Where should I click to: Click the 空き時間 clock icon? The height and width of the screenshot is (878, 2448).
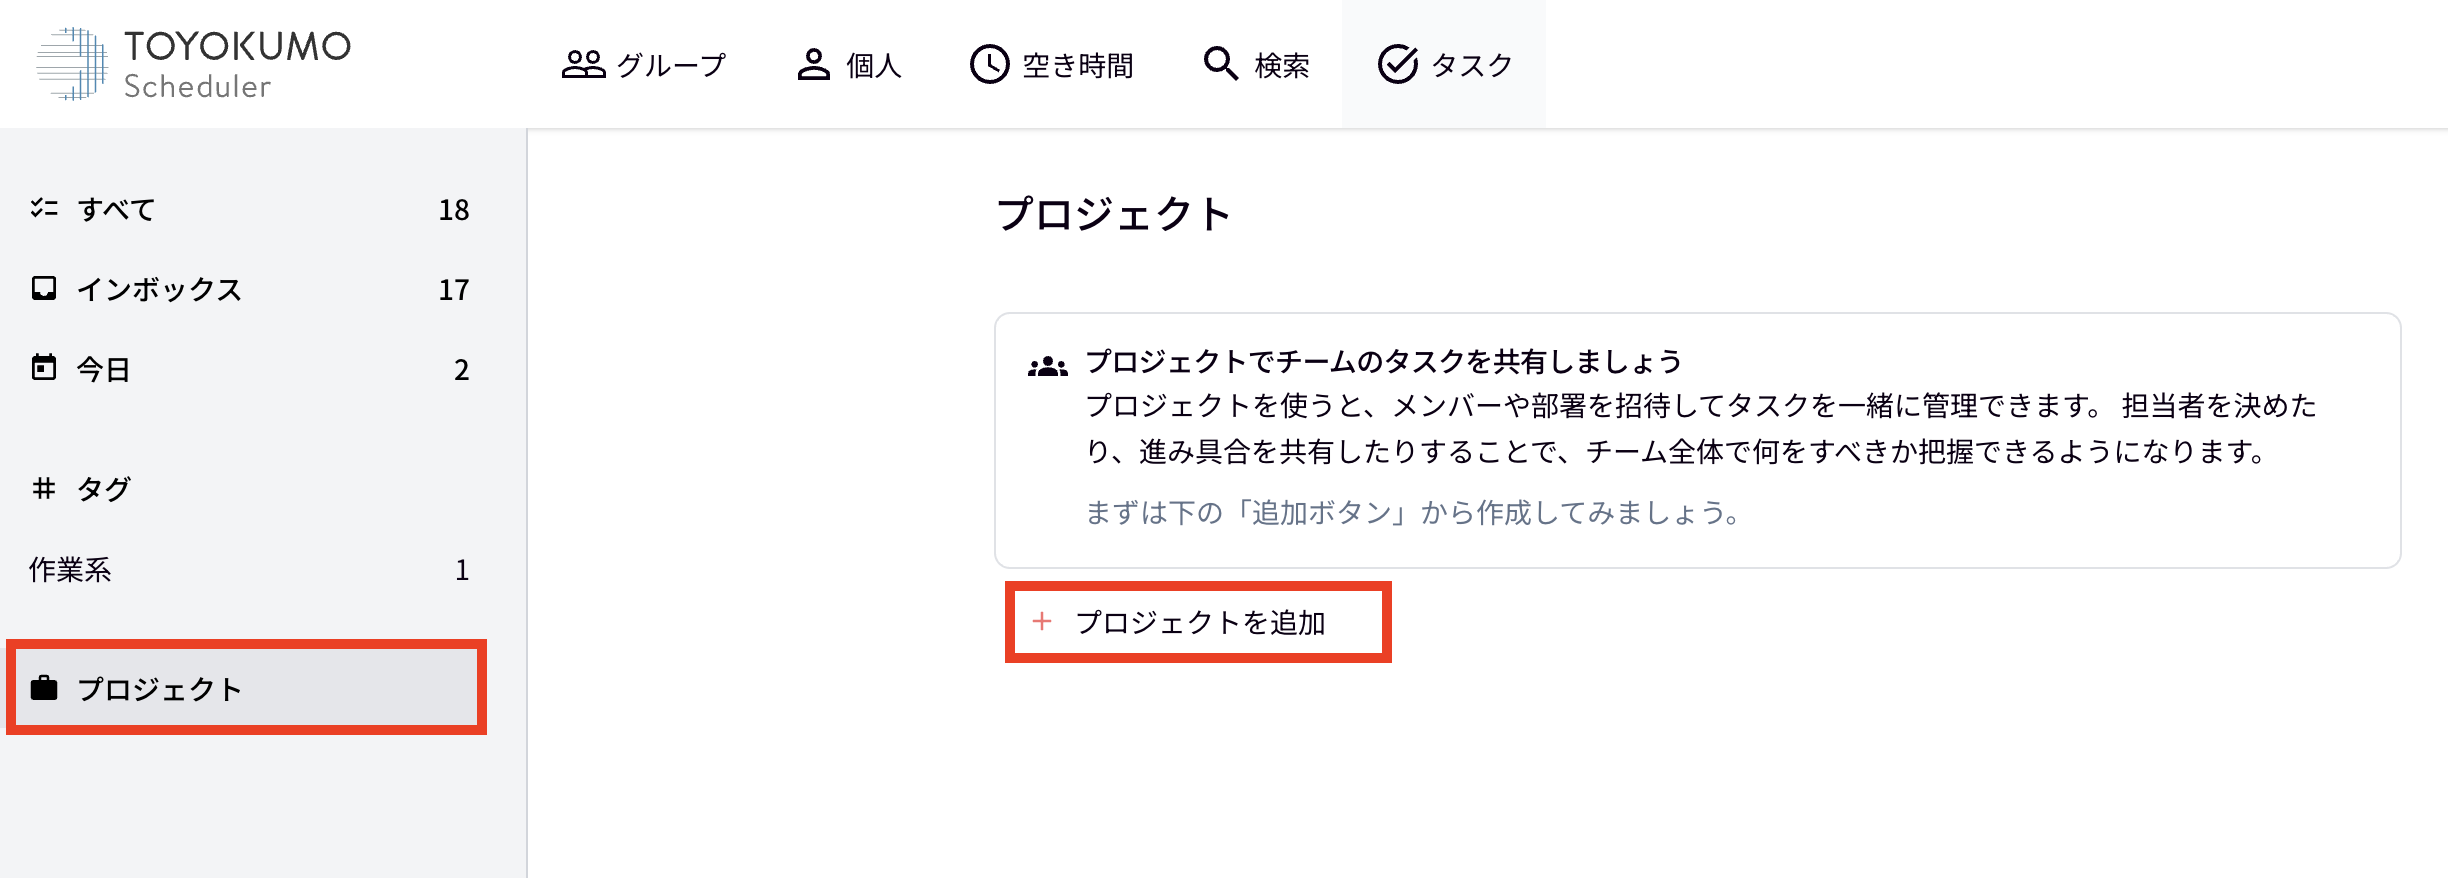tap(988, 63)
